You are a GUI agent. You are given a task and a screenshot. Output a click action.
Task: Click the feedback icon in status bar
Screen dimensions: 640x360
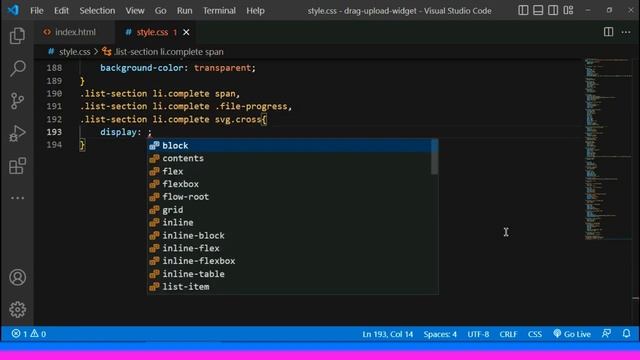(607, 334)
